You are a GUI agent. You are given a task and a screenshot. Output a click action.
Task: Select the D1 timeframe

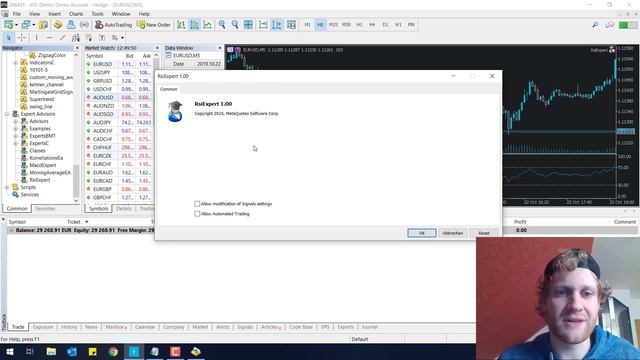385,25
